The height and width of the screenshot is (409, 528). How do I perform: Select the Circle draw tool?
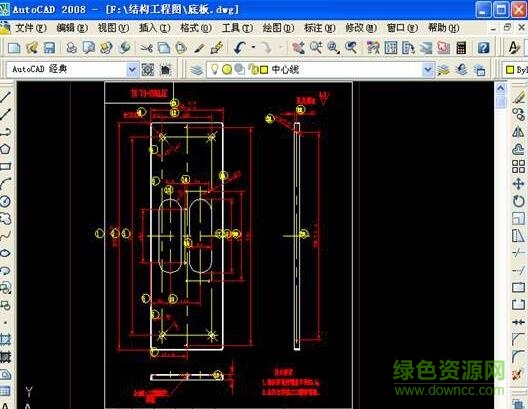click(x=6, y=201)
